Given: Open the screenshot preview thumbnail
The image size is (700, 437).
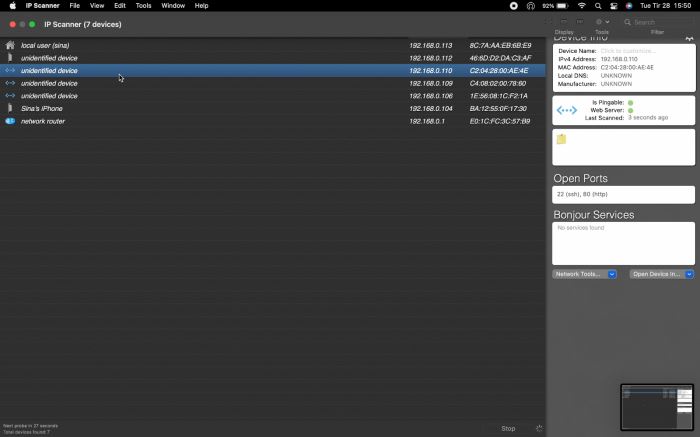Looking at the screenshot, I should (657, 407).
